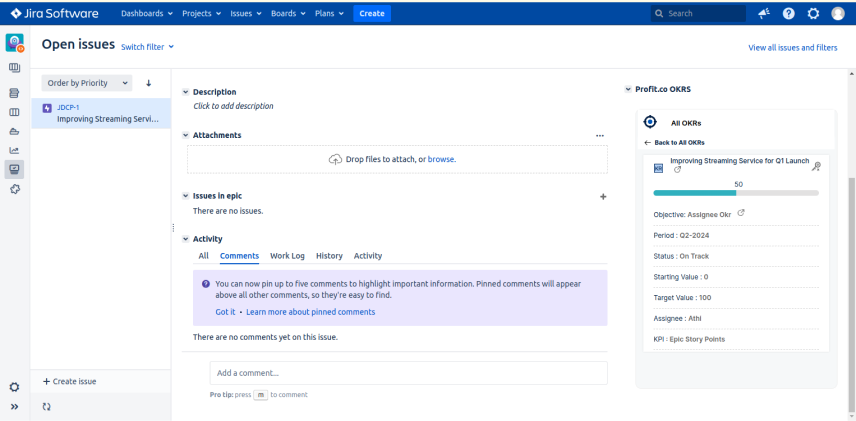
Task: Open the Boards dropdown menu
Action: pyautogui.click(x=288, y=14)
